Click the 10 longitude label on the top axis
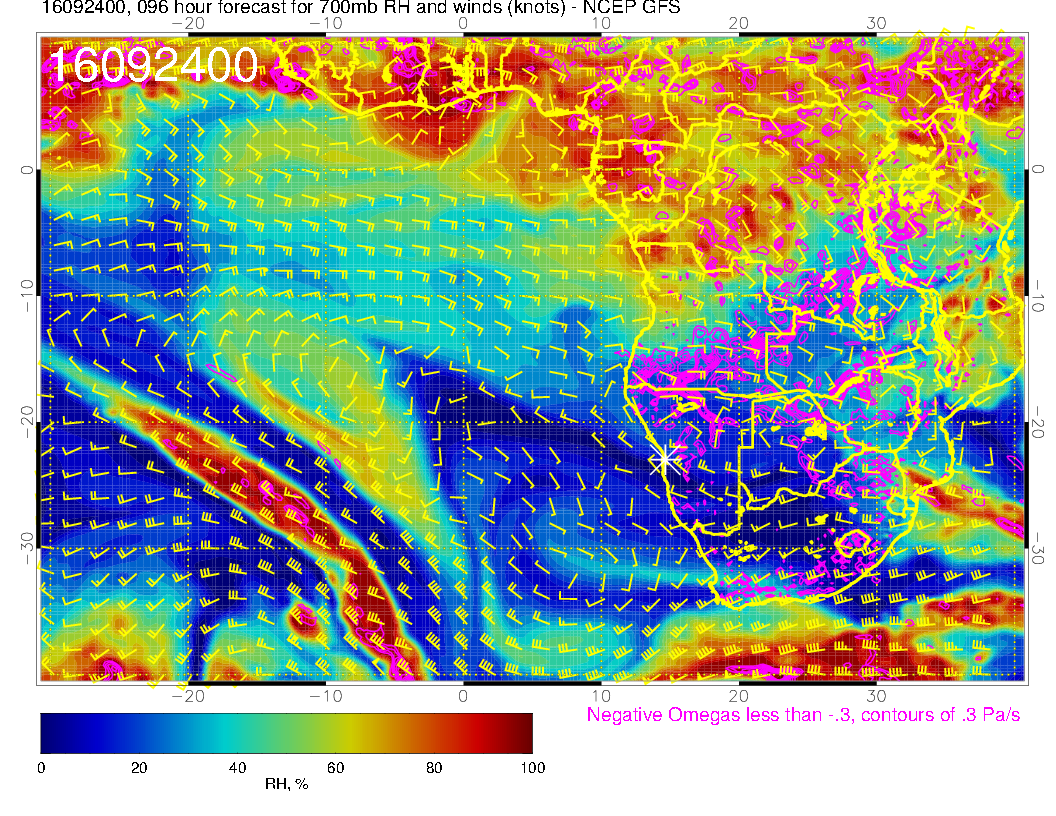 pos(601,24)
